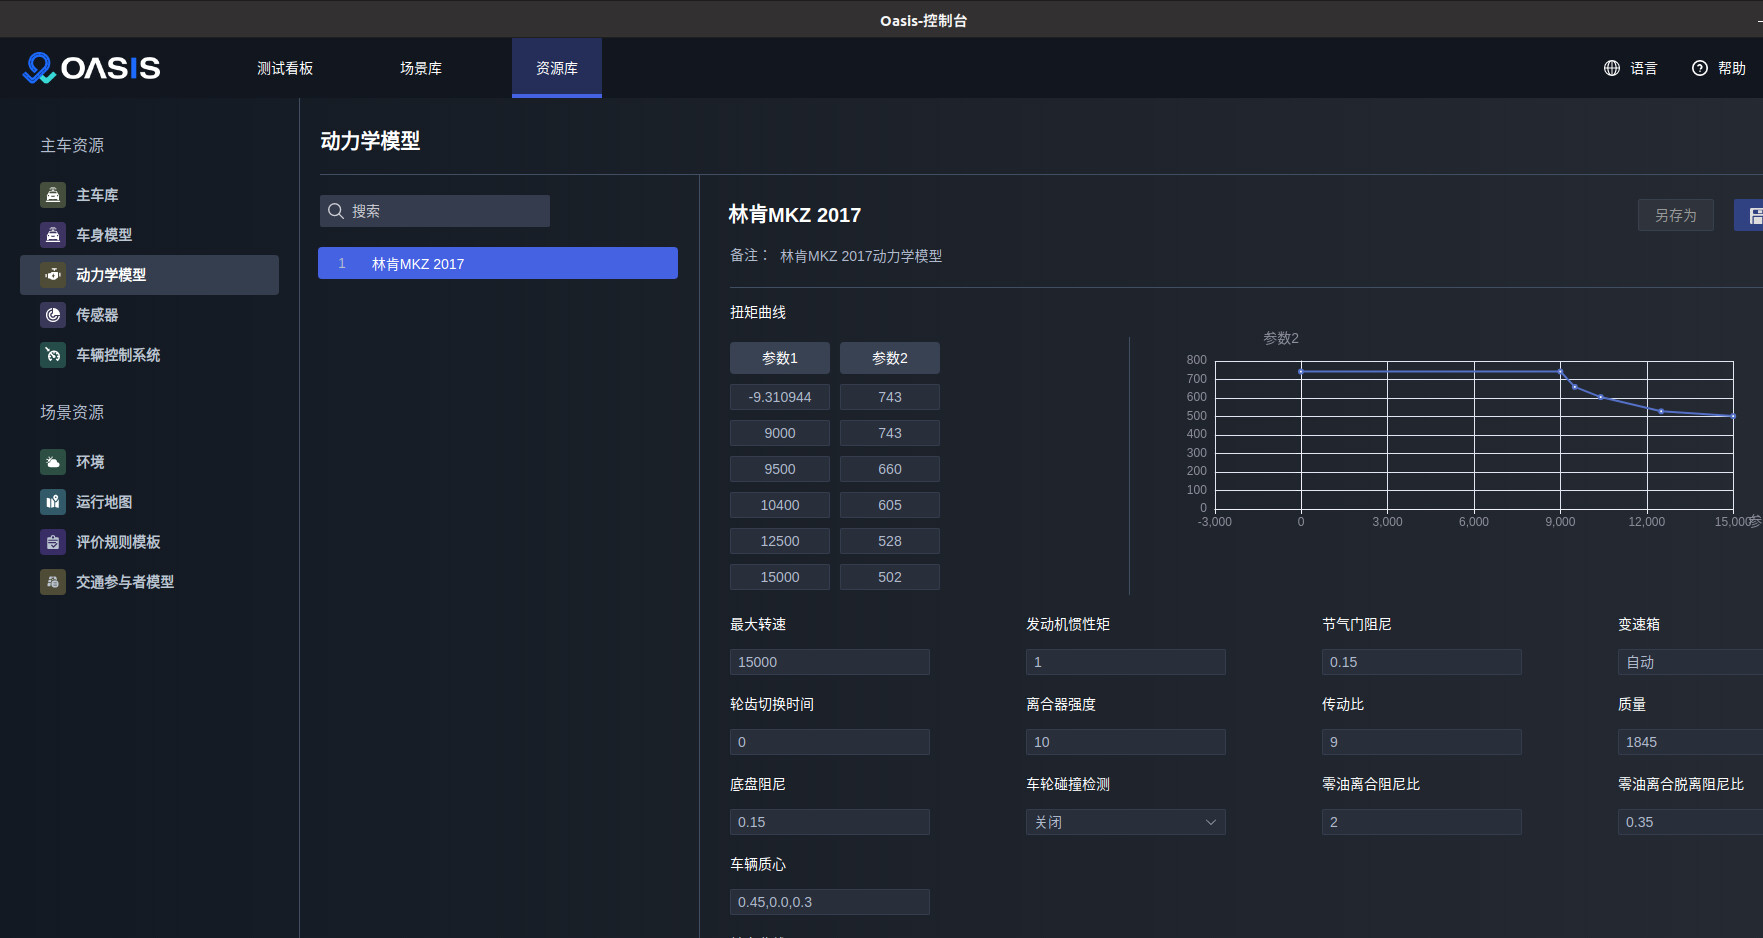Screen dimensions: 1763x938
Task: Click the save disk icon button
Action: click(x=1749, y=215)
